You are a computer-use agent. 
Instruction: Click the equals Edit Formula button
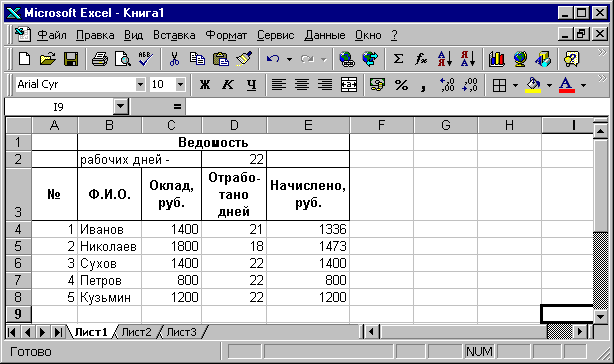(177, 106)
